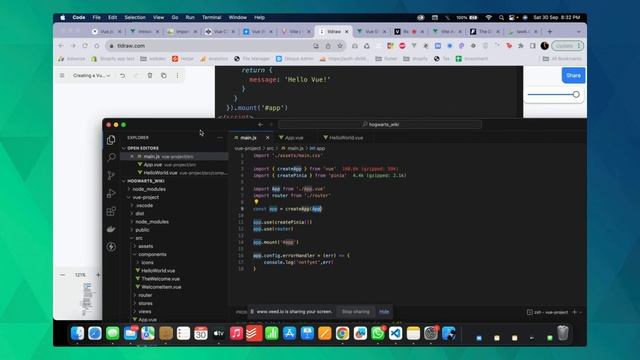The height and width of the screenshot is (360, 640).
Task: Open the tldraw hamburger menu
Action: 62,76
